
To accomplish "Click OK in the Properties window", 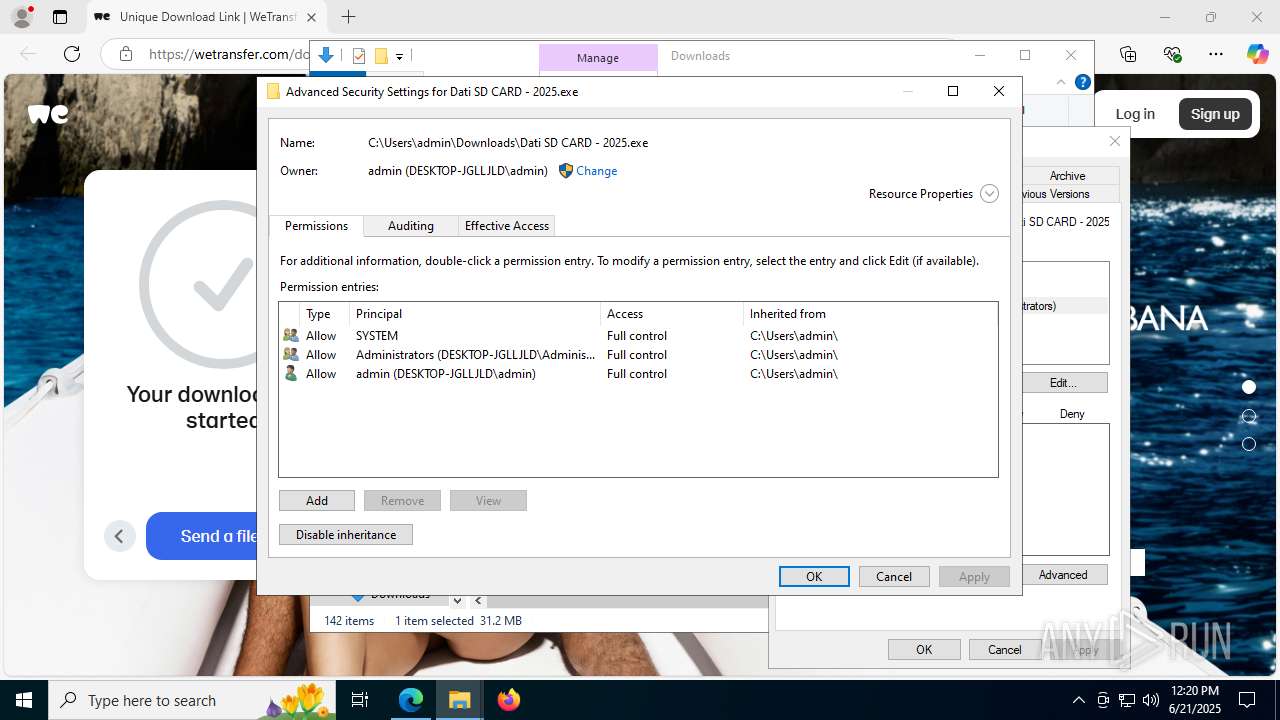I will click(924, 650).
